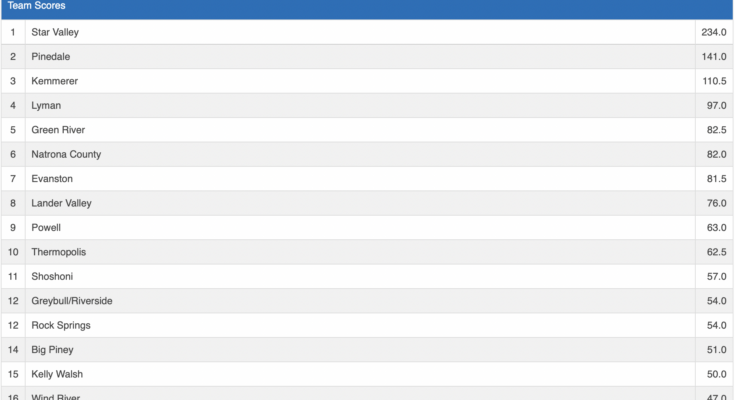Open the Greybull/Riverside team entry
This screenshot has width=735, height=400.
pos(72,301)
